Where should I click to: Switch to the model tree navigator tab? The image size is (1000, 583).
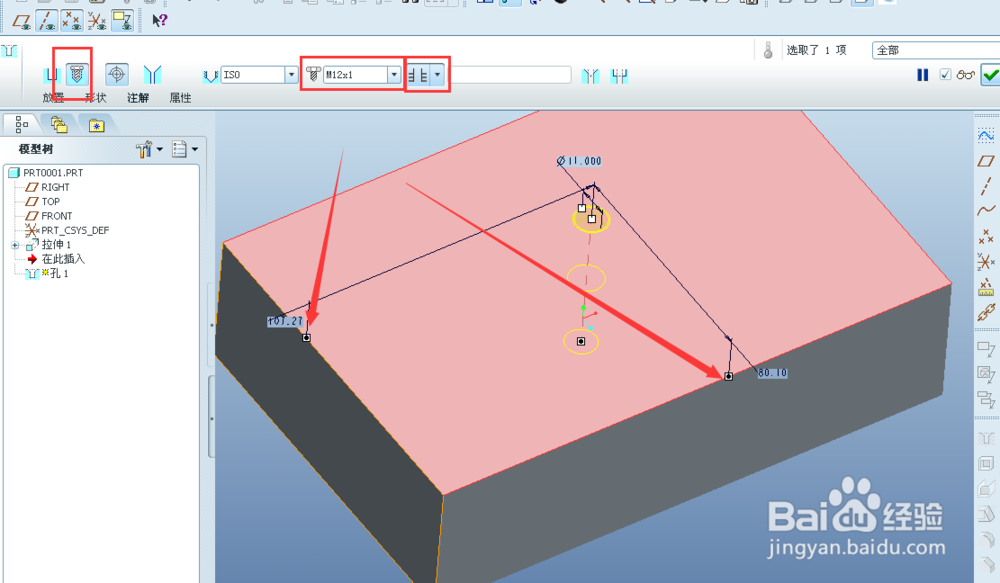22,124
